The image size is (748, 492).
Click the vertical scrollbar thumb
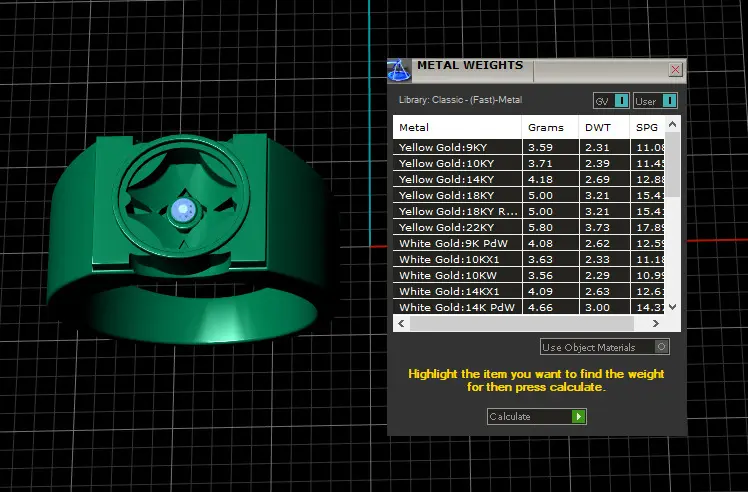(x=673, y=165)
